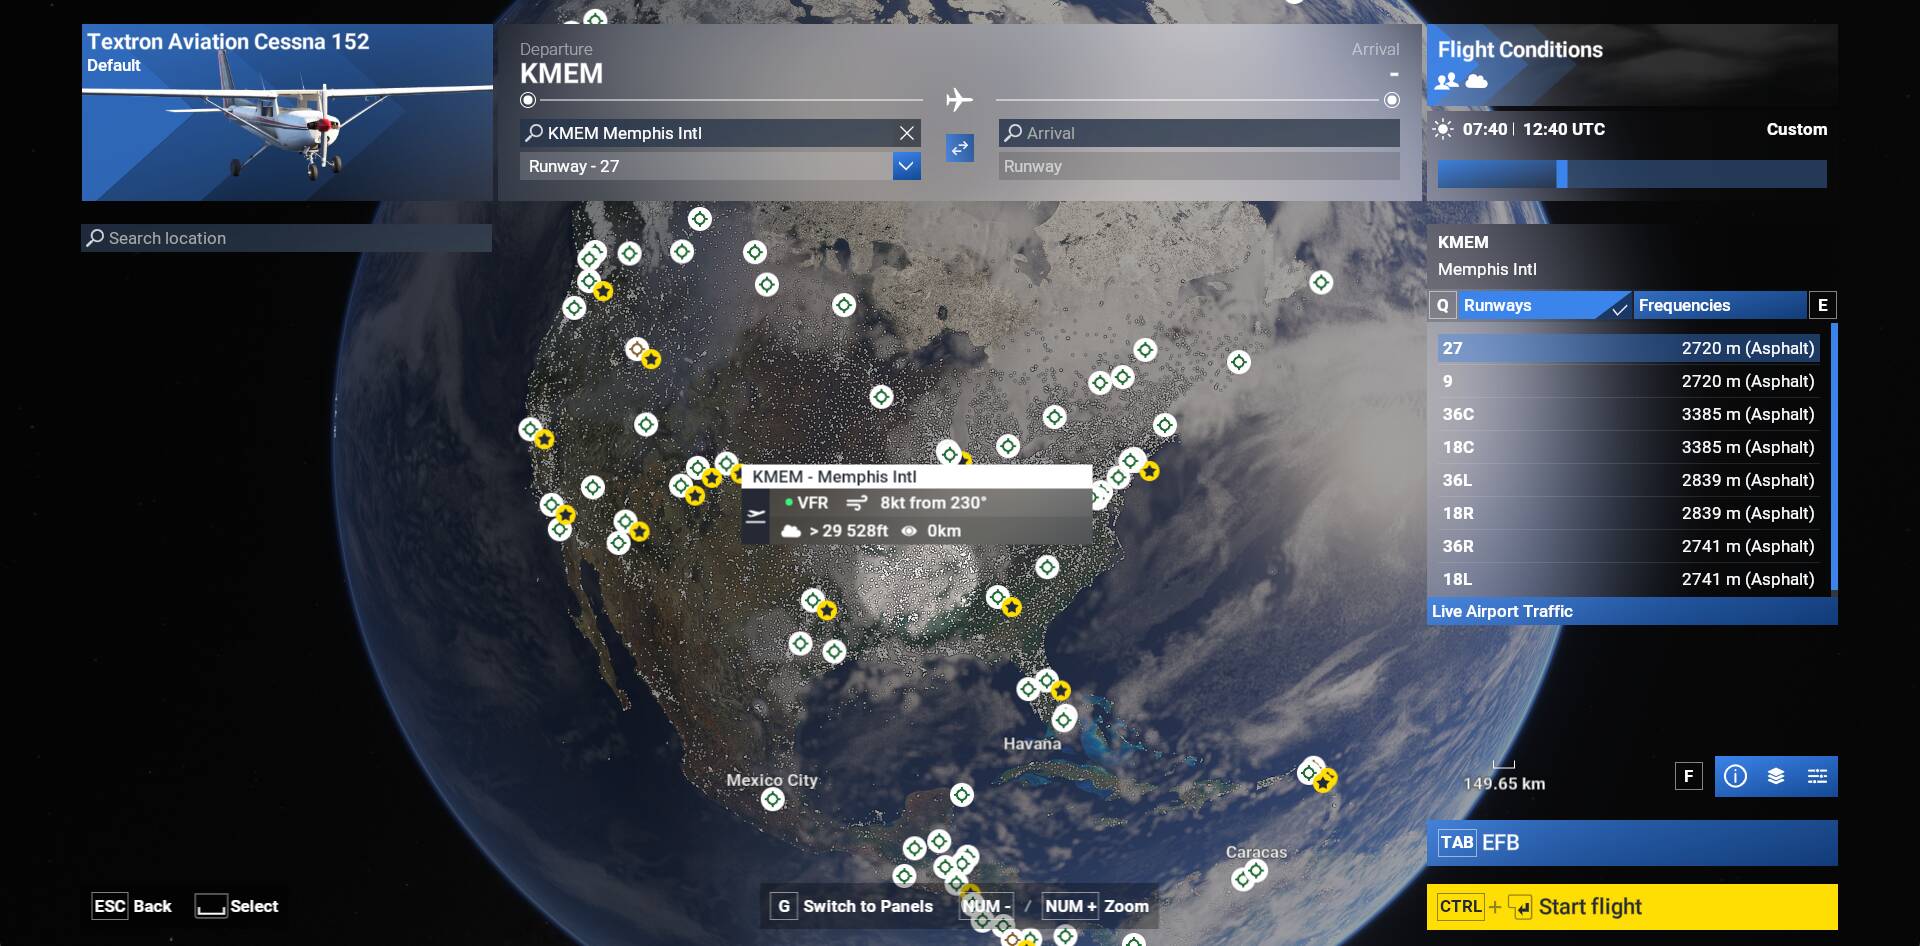The width and height of the screenshot is (1920, 946).
Task: Open the weather cloud icon in Flight Conditions
Action: pyautogui.click(x=1476, y=83)
